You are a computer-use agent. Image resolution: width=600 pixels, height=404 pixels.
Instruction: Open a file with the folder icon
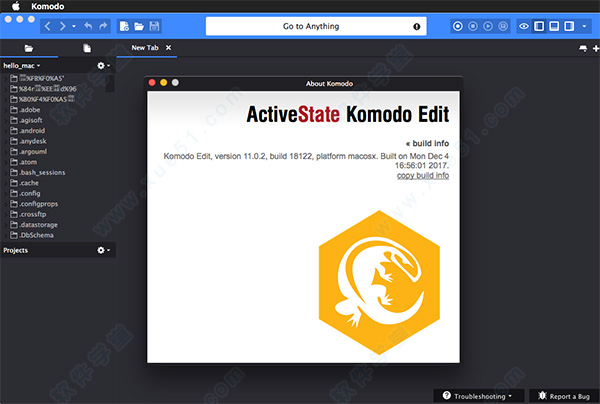click(x=139, y=26)
